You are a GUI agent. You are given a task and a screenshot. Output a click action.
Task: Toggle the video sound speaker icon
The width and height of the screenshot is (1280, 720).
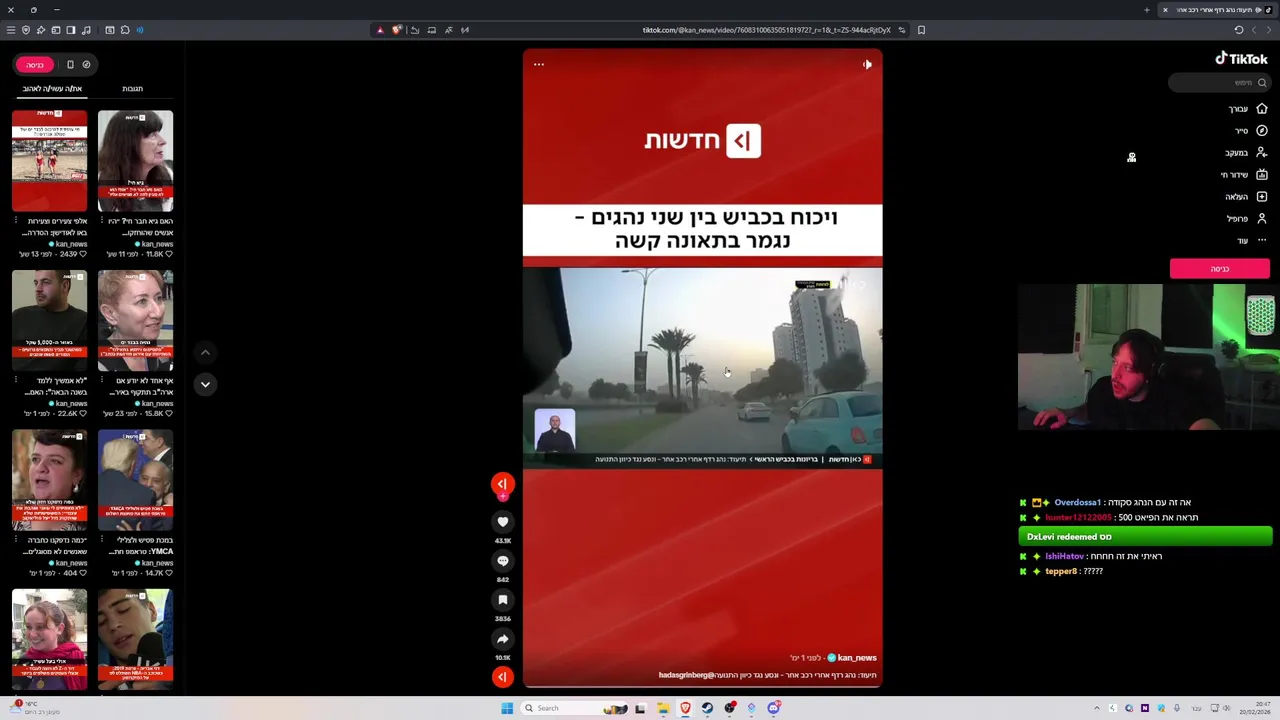coord(867,65)
